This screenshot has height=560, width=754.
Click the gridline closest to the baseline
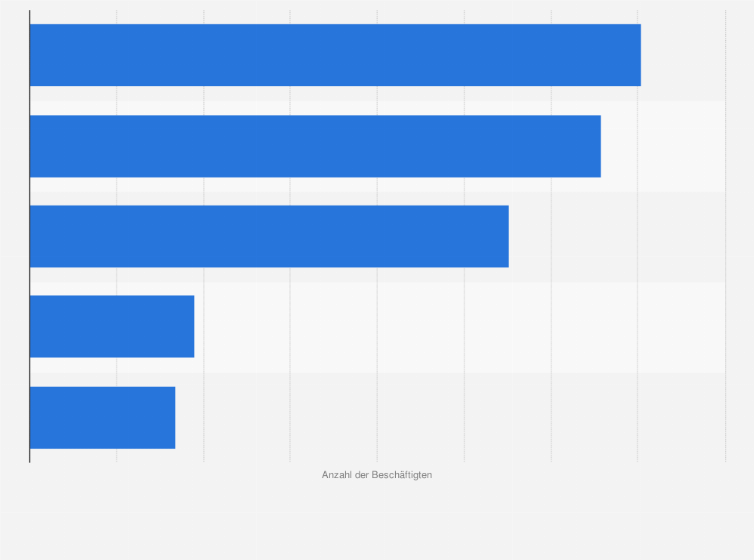[116, 236]
